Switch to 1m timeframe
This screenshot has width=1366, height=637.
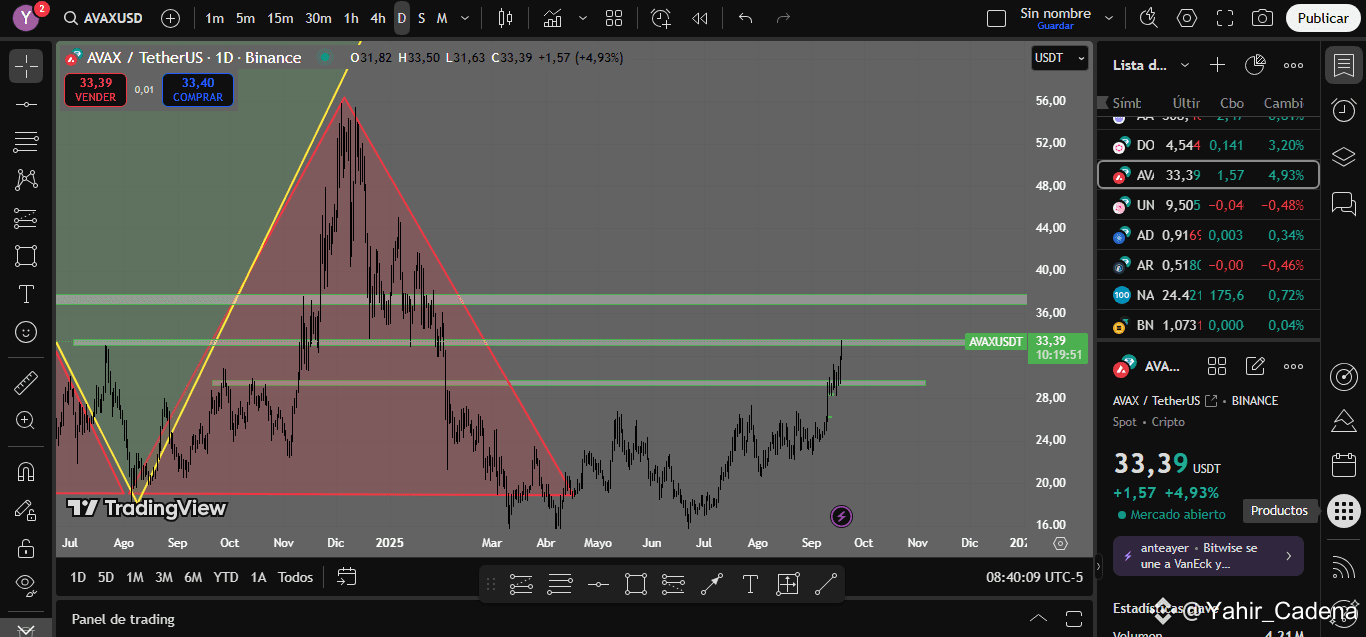click(x=214, y=18)
